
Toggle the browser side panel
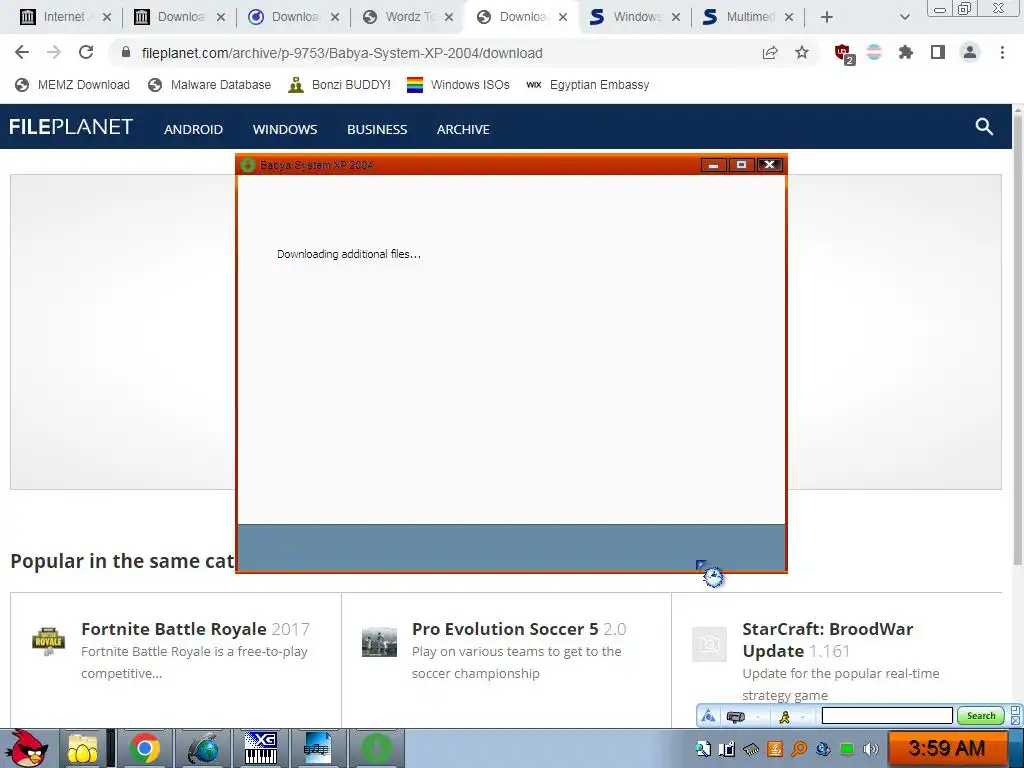click(x=938, y=52)
